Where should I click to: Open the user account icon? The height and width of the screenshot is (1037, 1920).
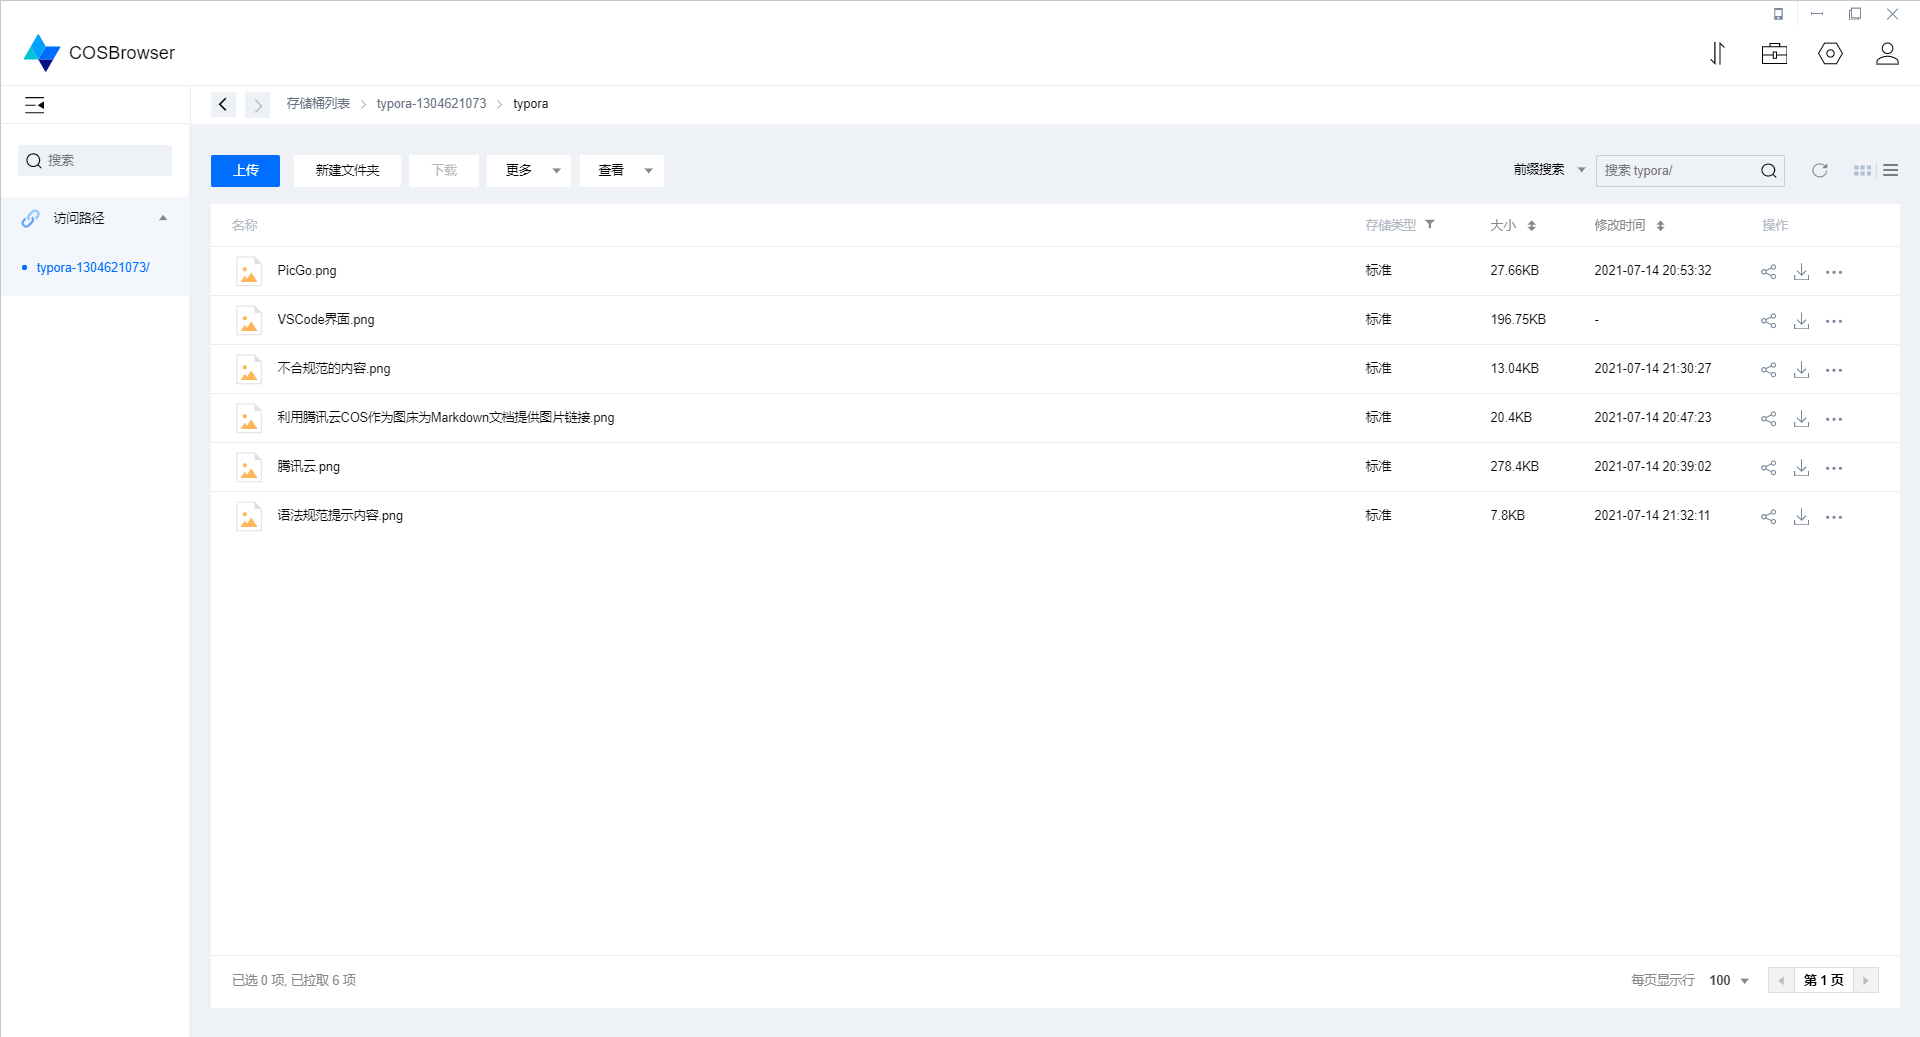click(x=1887, y=53)
